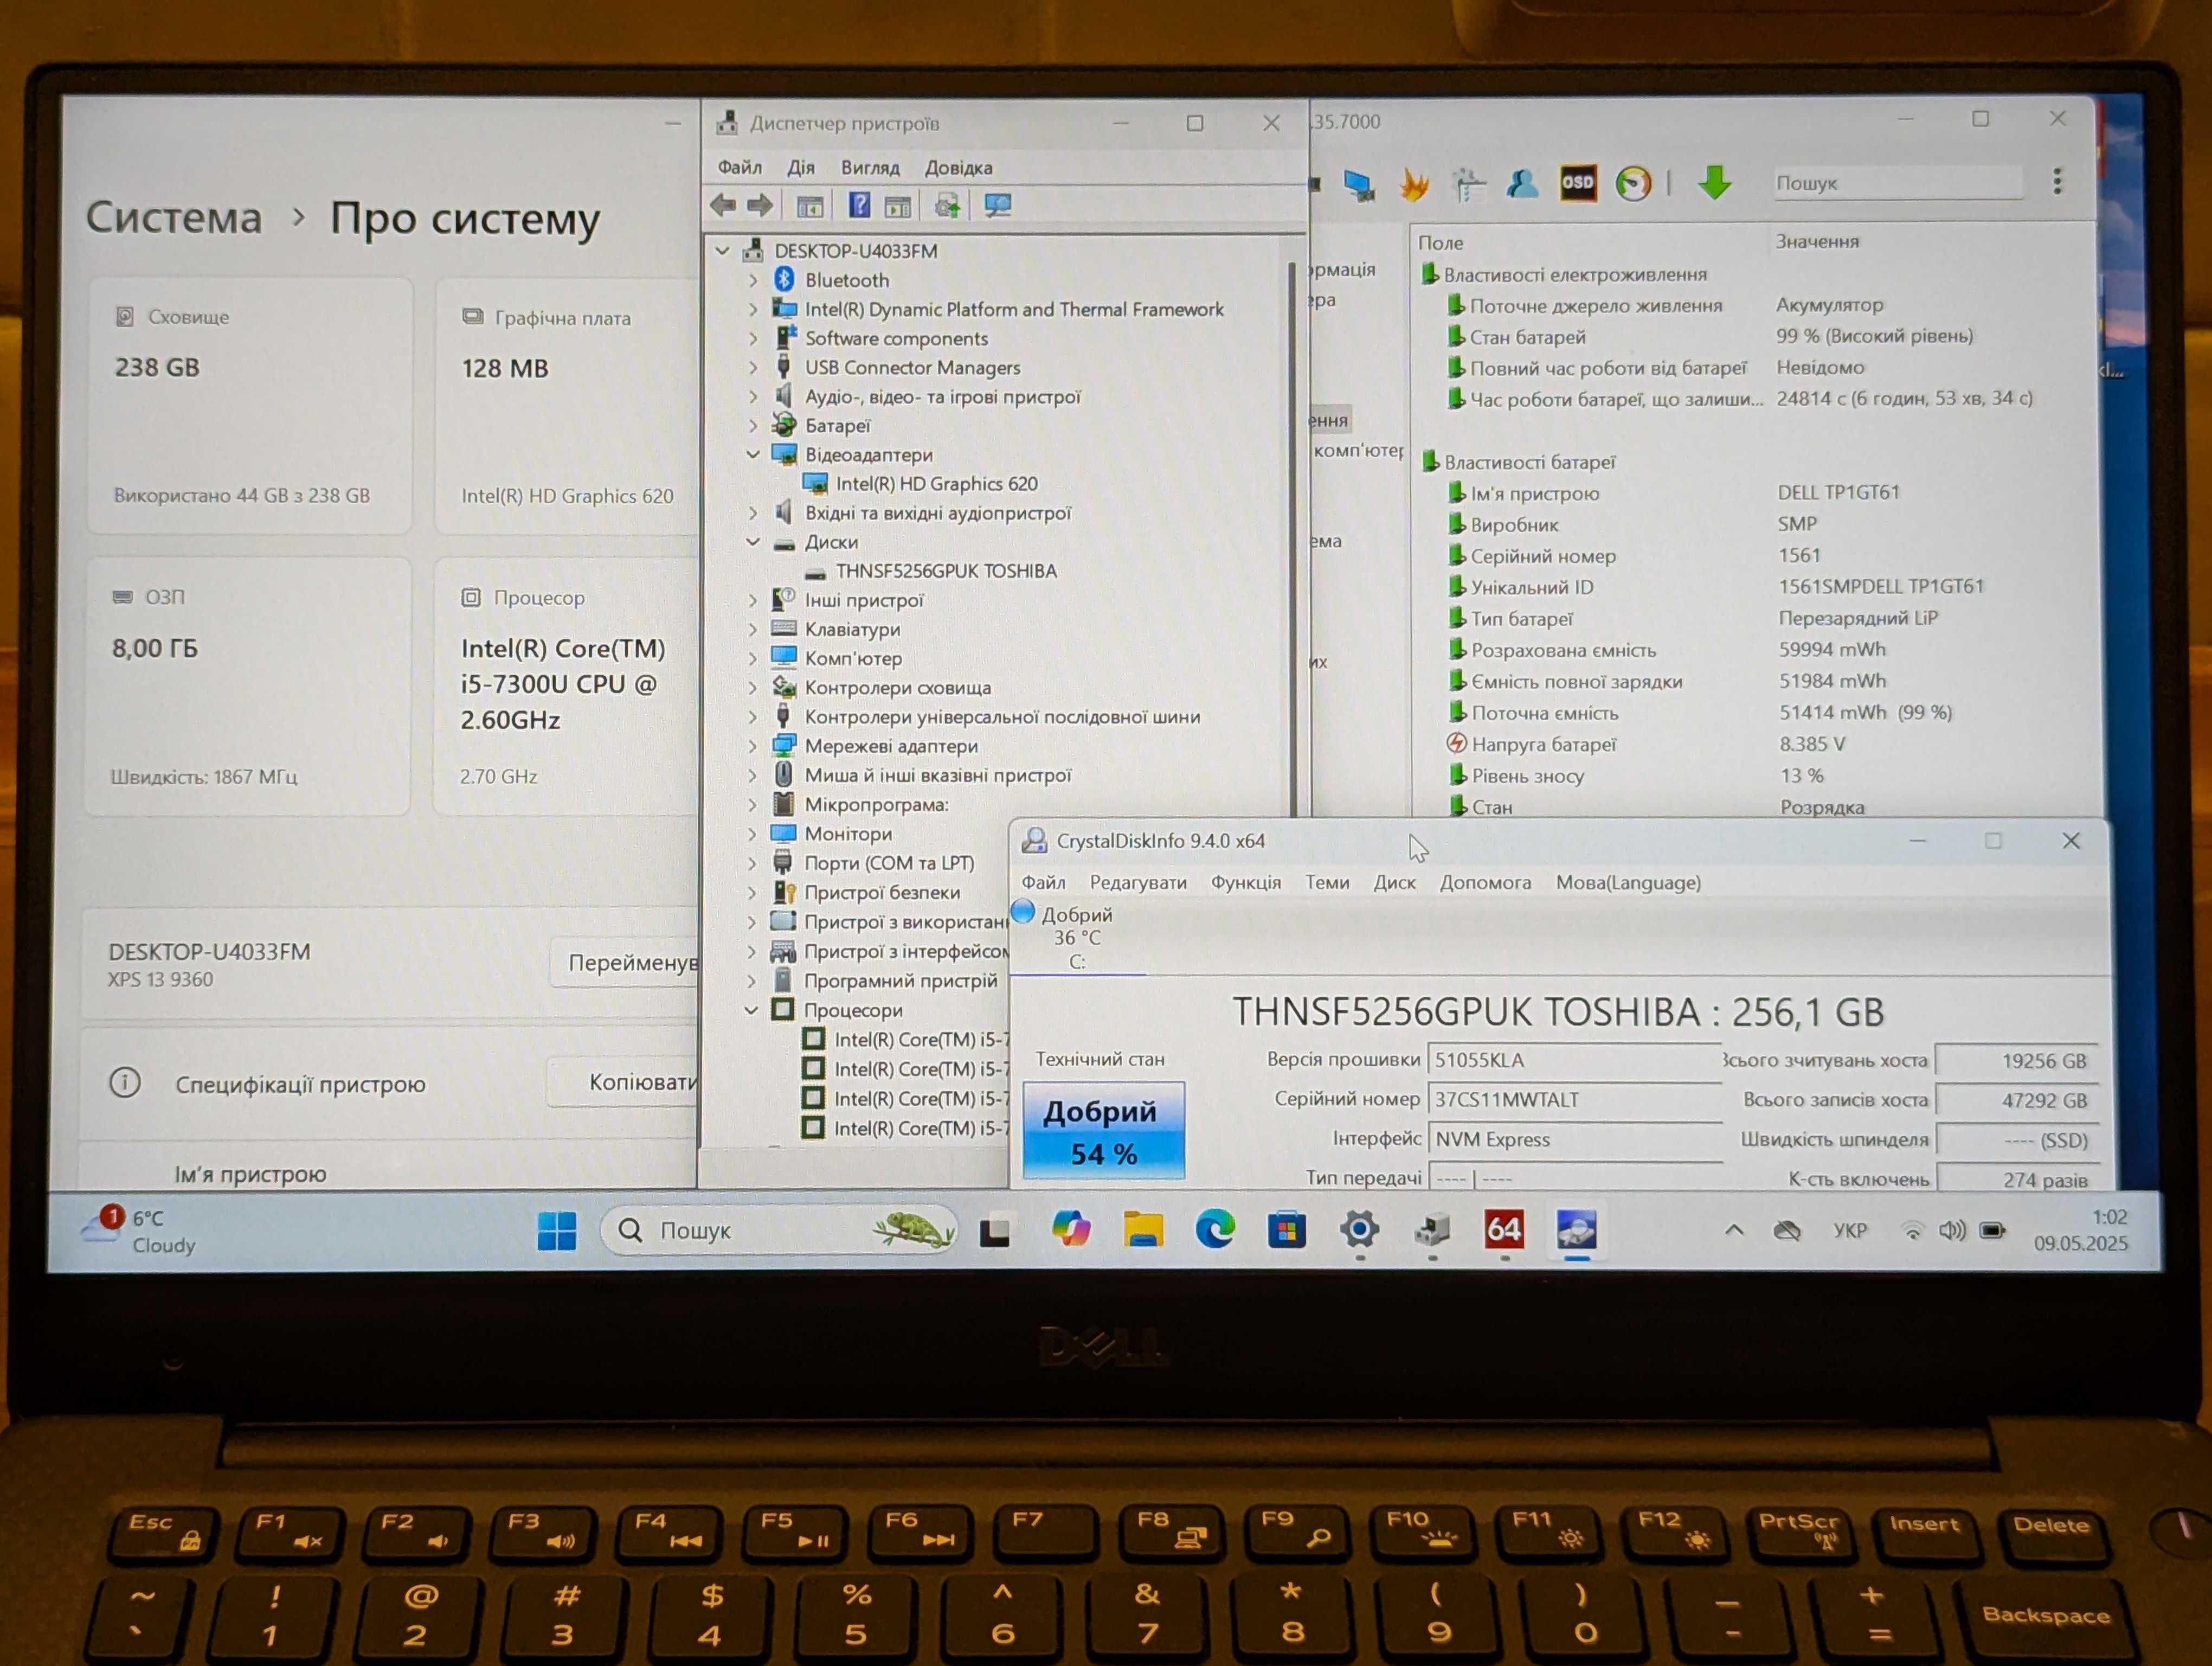This screenshot has width=2212, height=1666.
Task: Expand Bluetooth node in Device Manager
Action: (753, 281)
